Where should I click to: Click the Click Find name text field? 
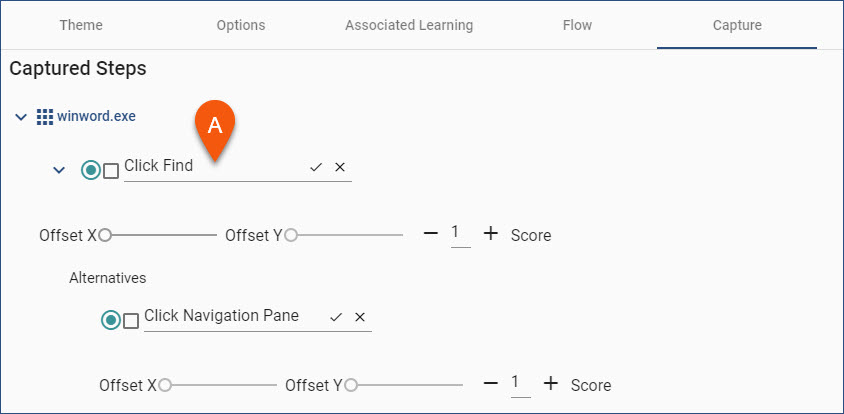point(215,166)
